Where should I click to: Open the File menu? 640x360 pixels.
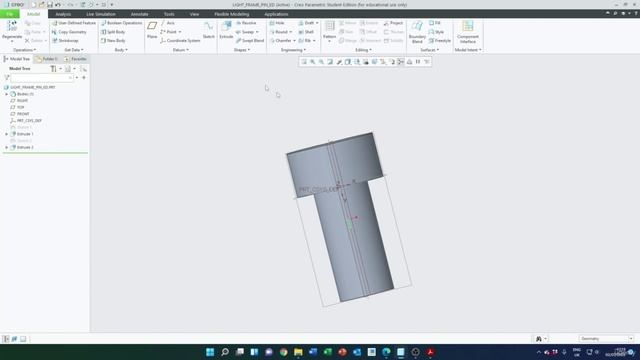pyautogui.click(x=9, y=14)
